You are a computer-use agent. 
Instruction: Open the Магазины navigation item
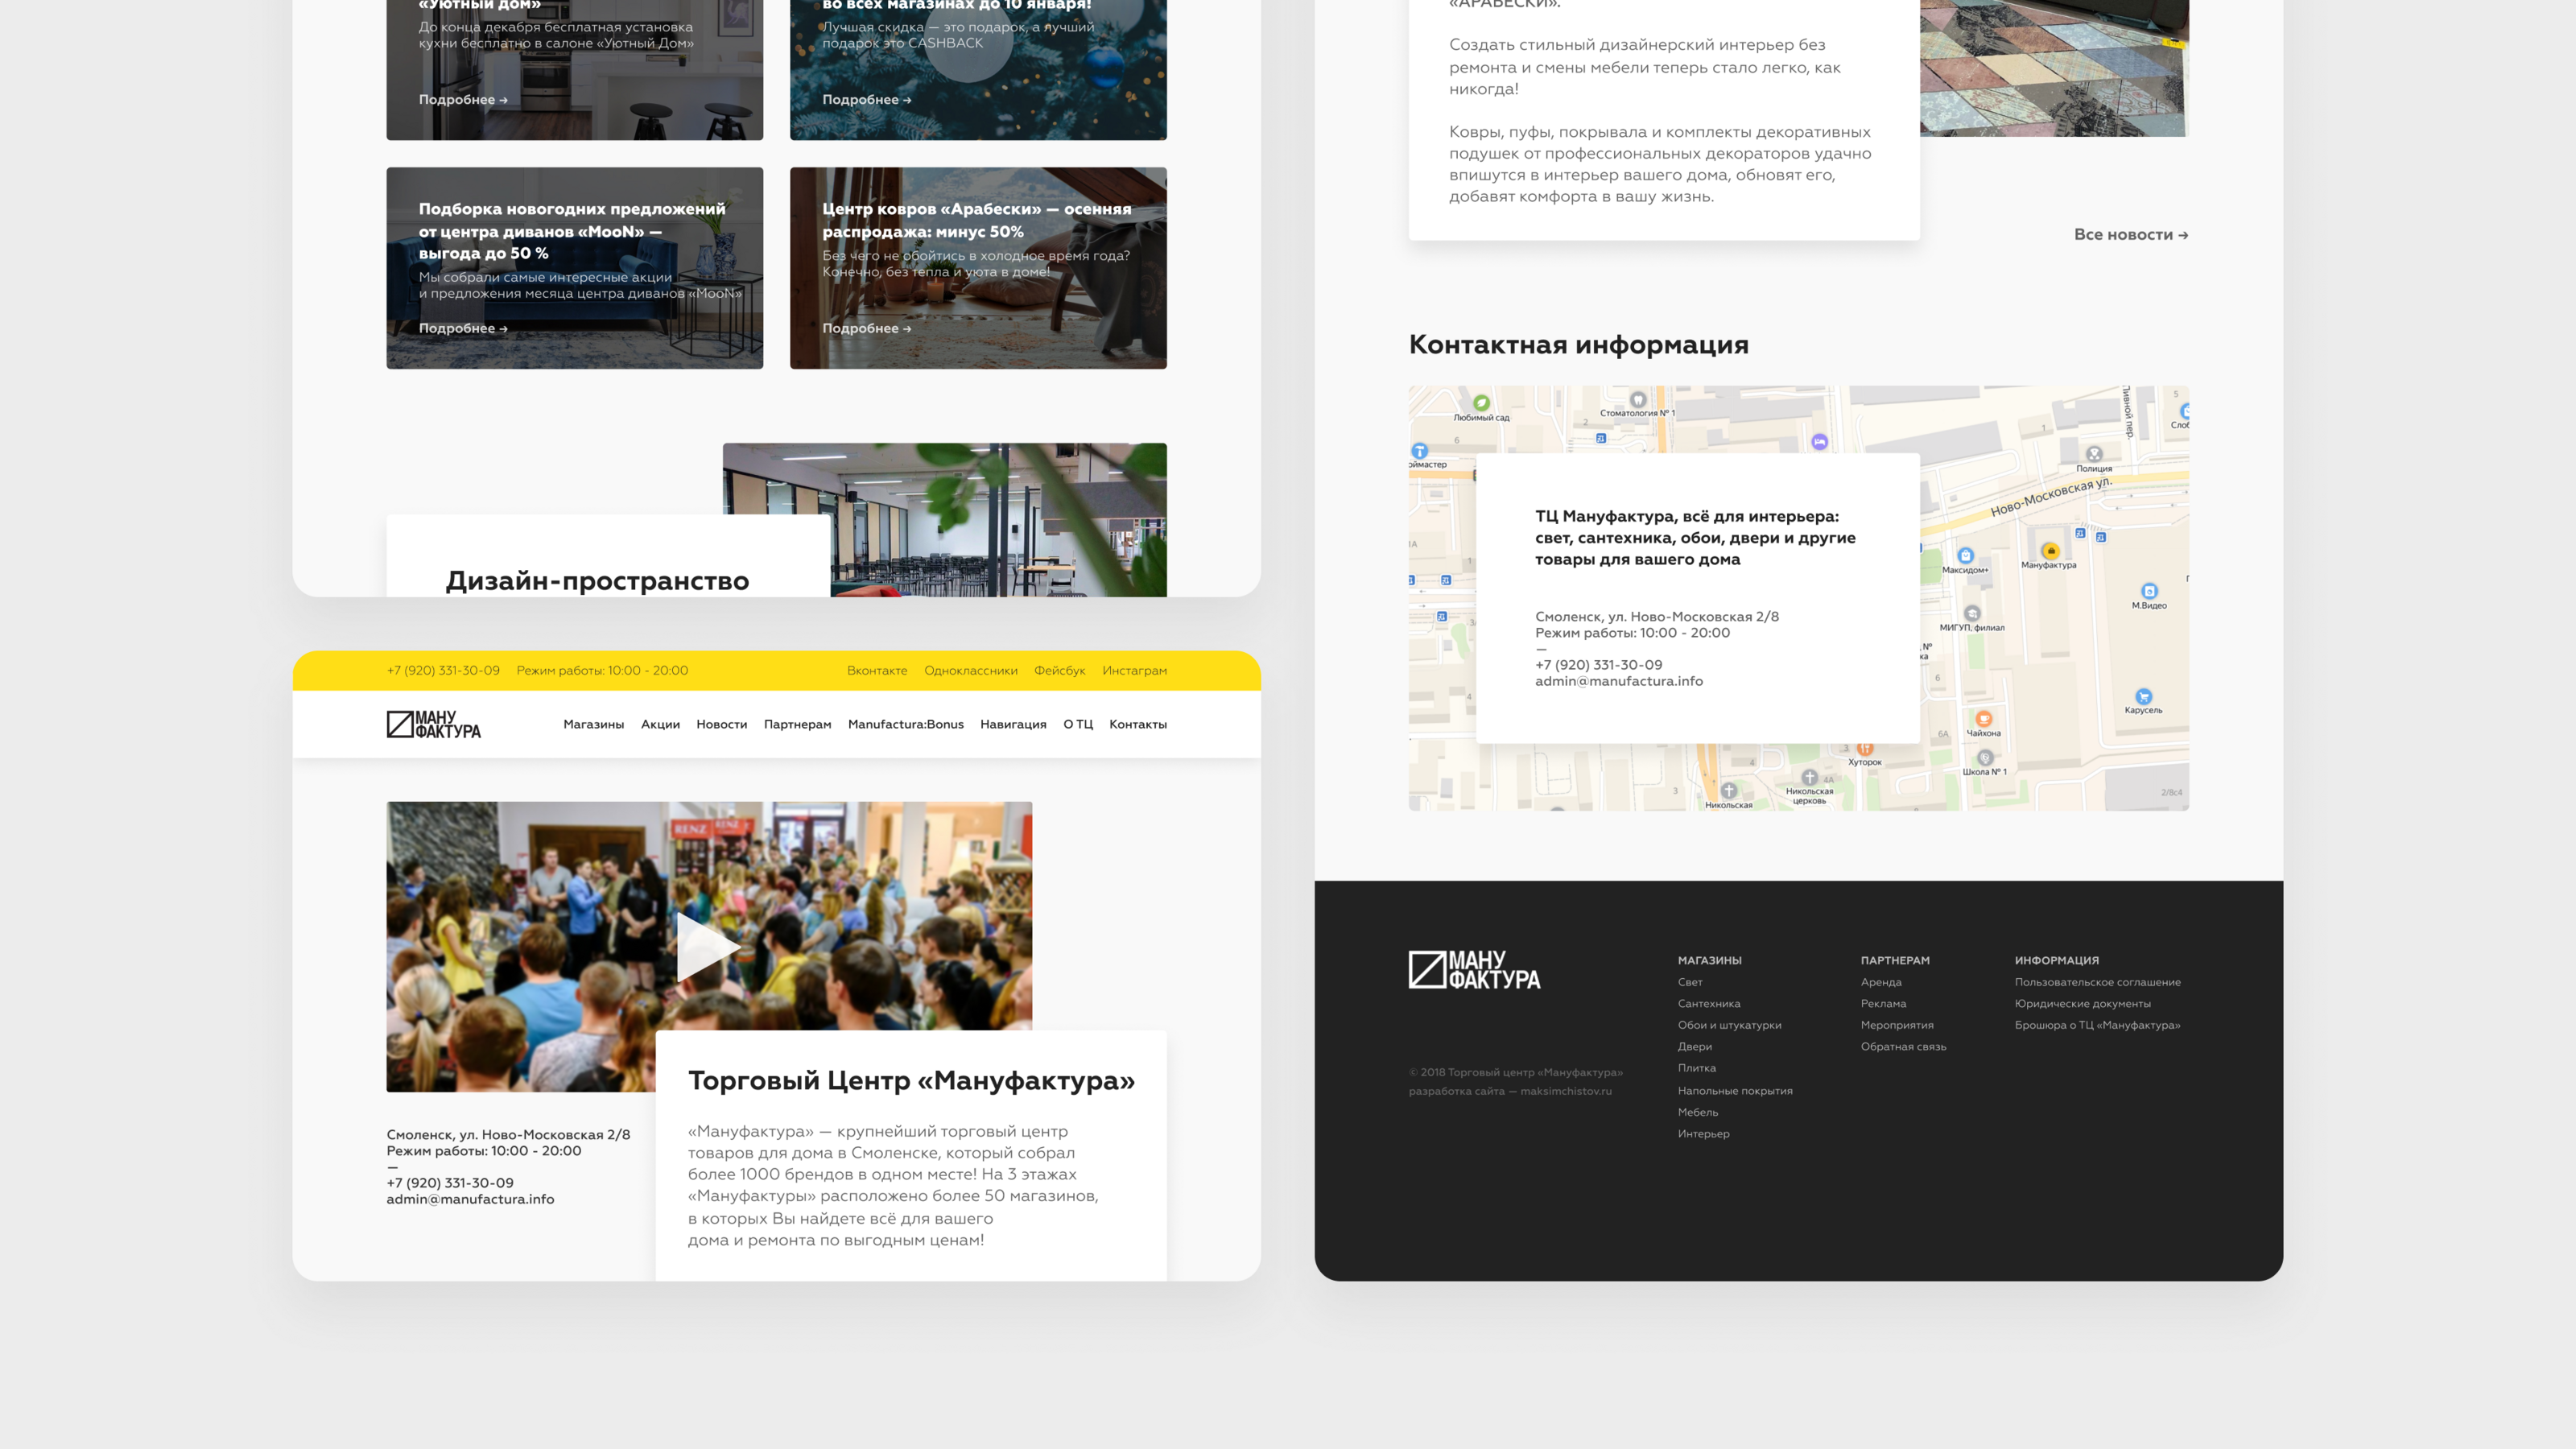(593, 724)
